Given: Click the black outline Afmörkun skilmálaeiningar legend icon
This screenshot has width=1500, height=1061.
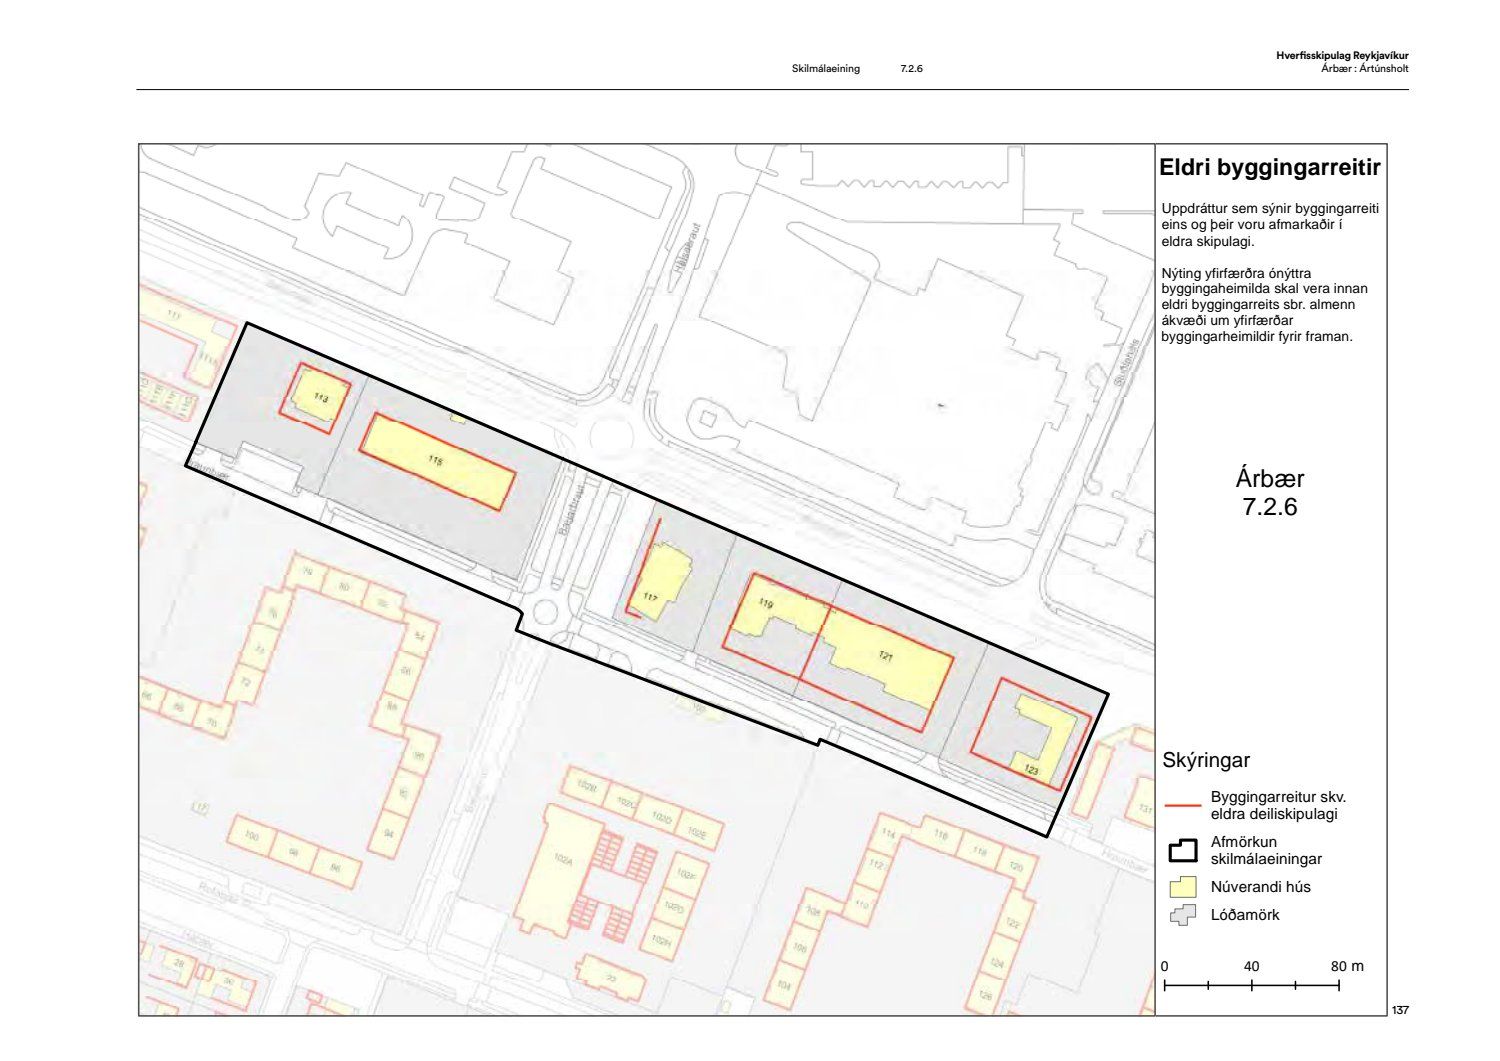Looking at the screenshot, I should click(1183, 850).
